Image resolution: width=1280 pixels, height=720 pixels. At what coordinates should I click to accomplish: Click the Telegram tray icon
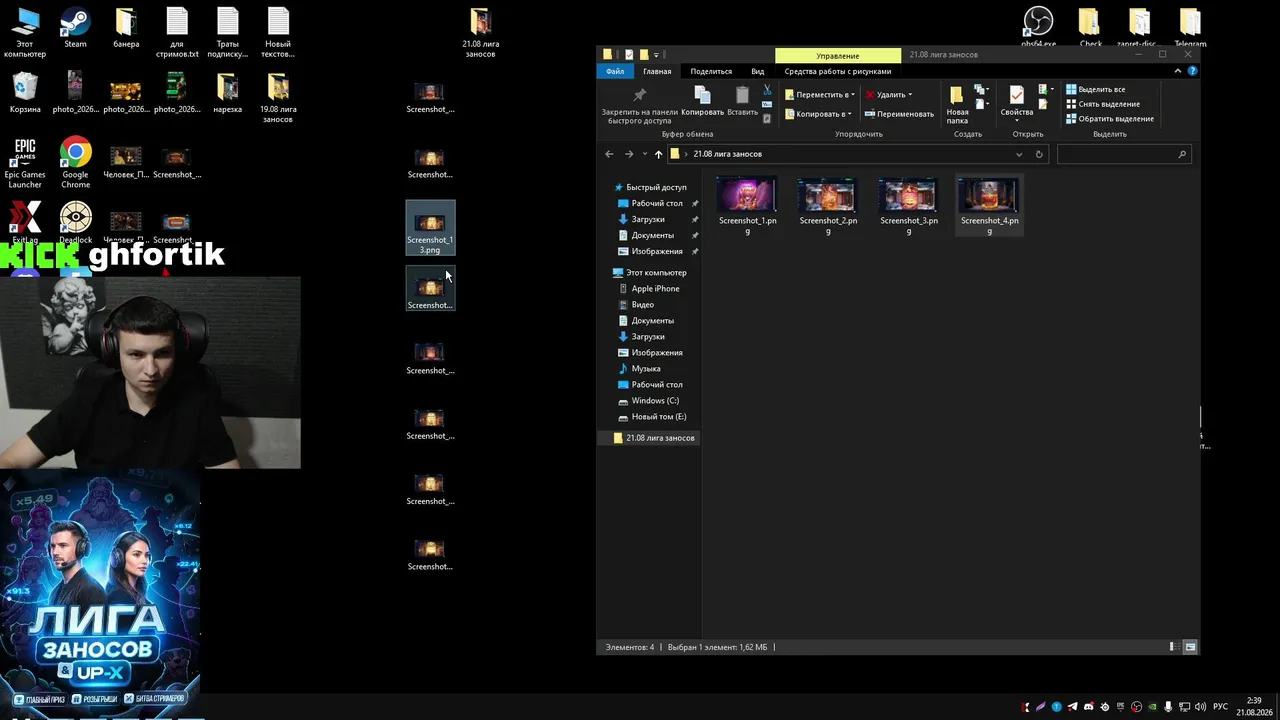pos(1072,707)
